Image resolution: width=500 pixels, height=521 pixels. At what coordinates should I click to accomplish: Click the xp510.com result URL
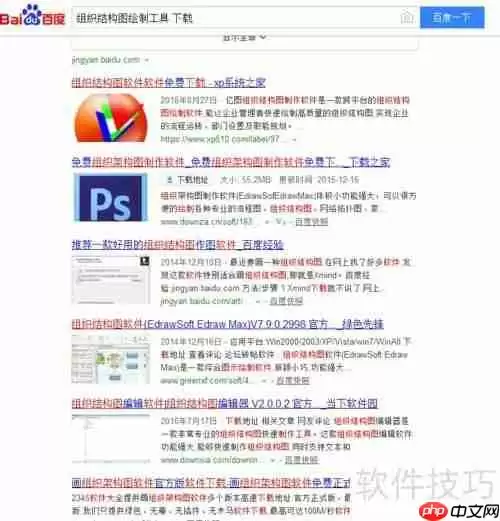pyautogui.click(x=224, y=139)
